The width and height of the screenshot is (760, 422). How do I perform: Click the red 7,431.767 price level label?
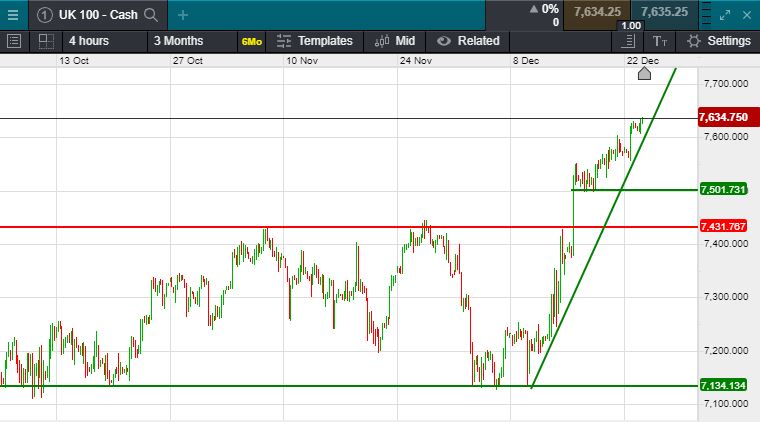pos(724,227)
